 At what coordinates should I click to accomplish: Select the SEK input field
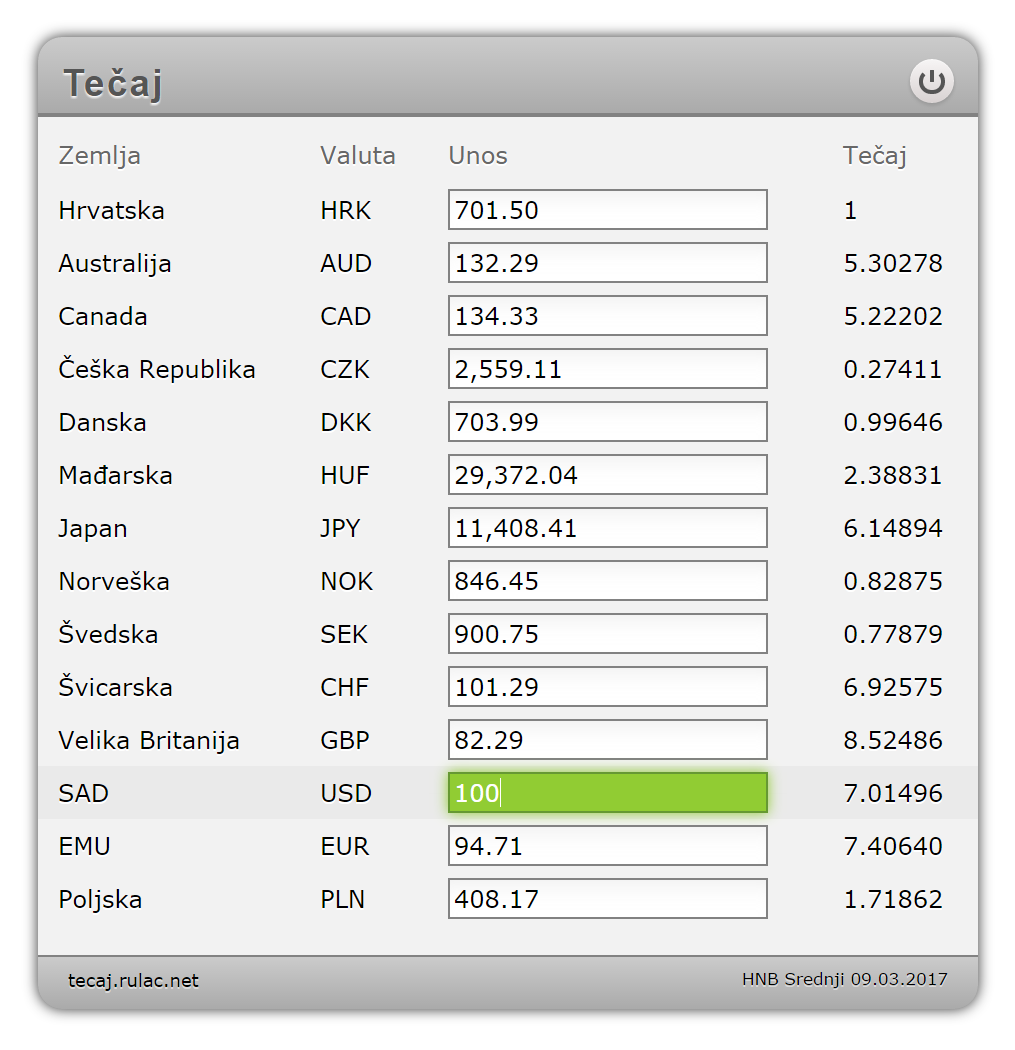607,633
